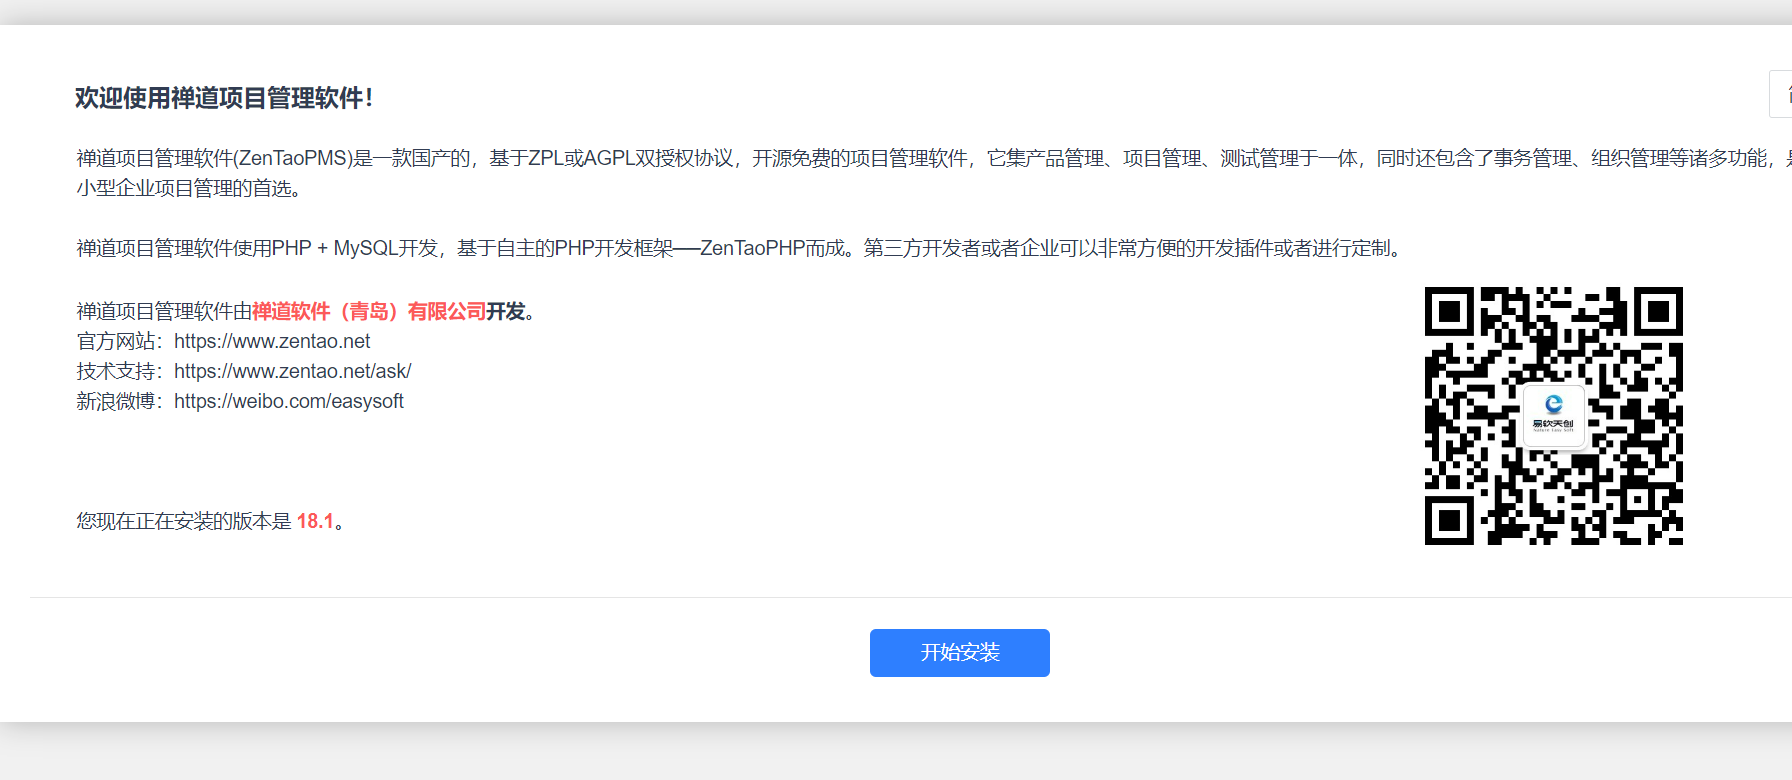Click the 技术支持 label
The height and width of the screenshot is (780, 1792).
click(x=116, y=371)
